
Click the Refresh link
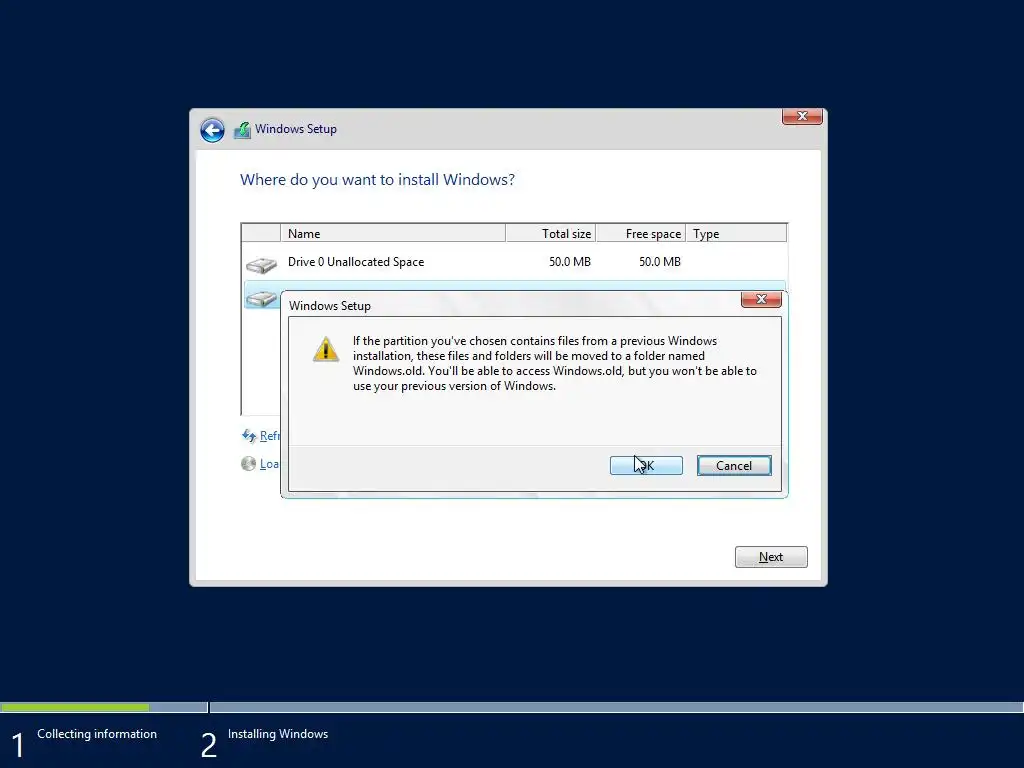pos(269,436)
